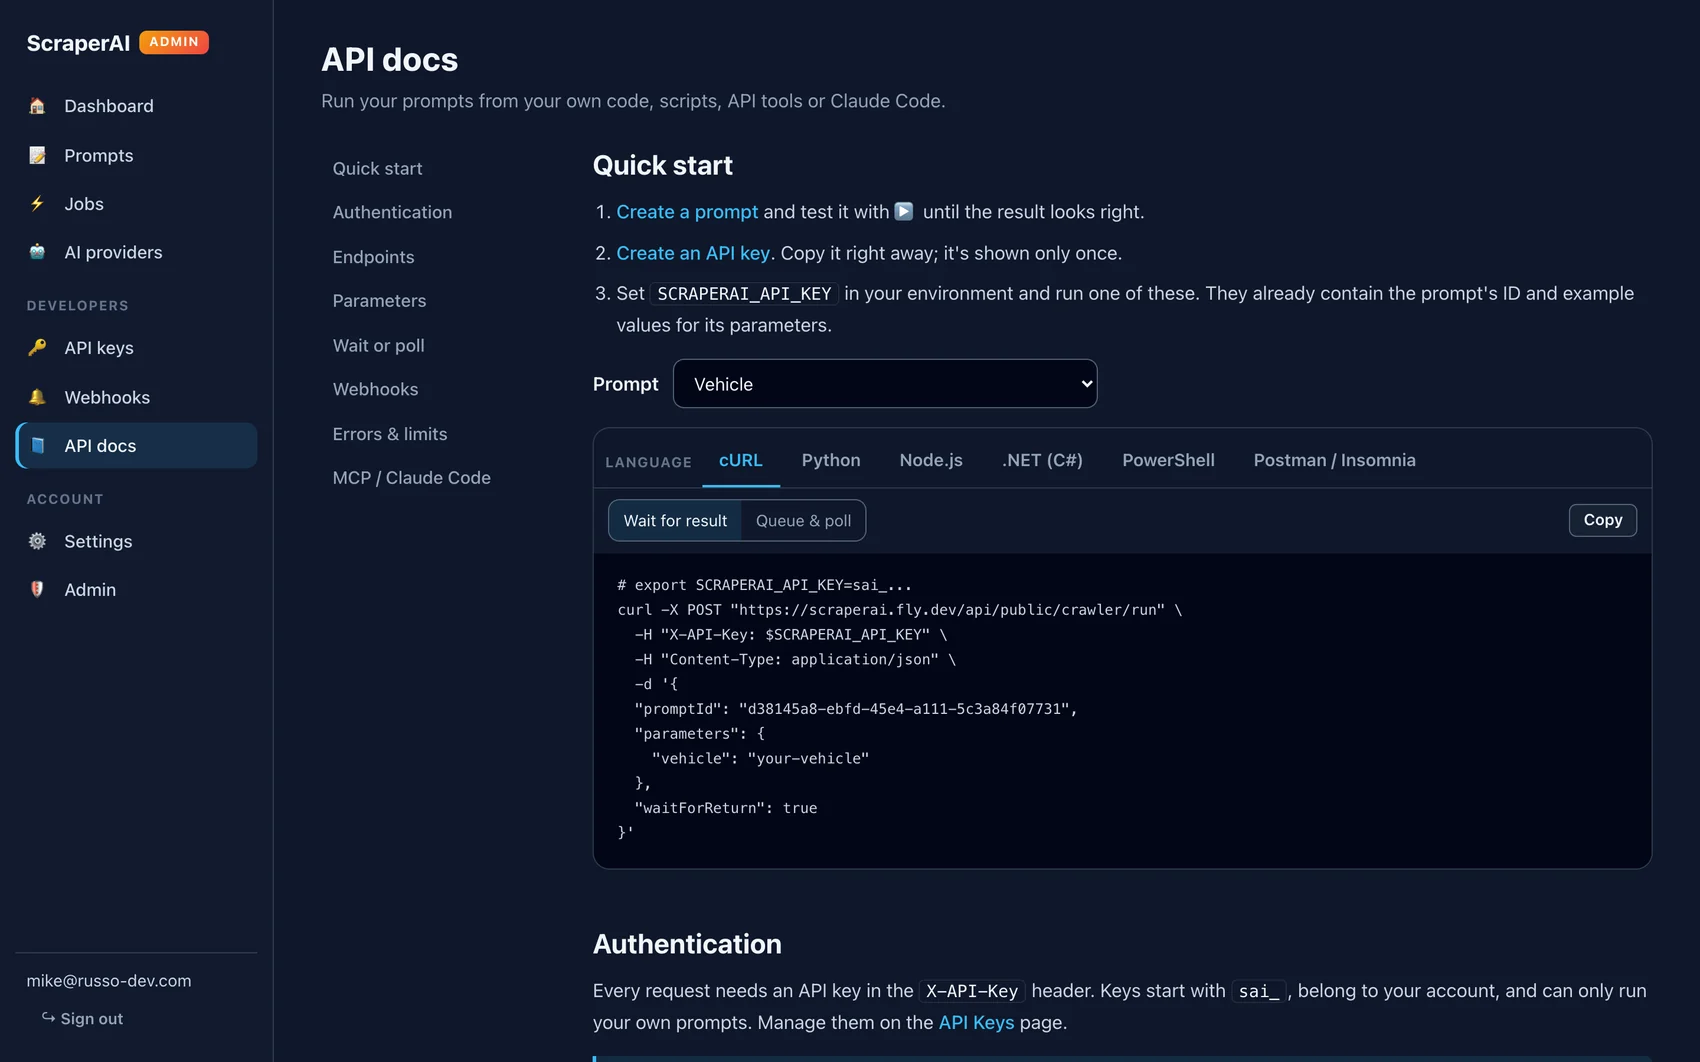Jump to the Authentication docs section link
Screen dimensions: 1700x1062
click(x=392, y=212)
